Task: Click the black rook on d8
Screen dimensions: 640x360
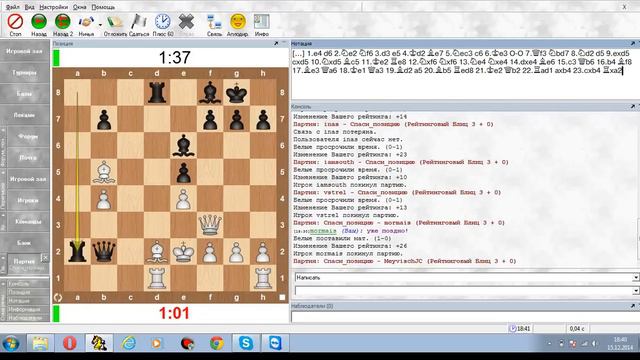Action: [157, 92]
